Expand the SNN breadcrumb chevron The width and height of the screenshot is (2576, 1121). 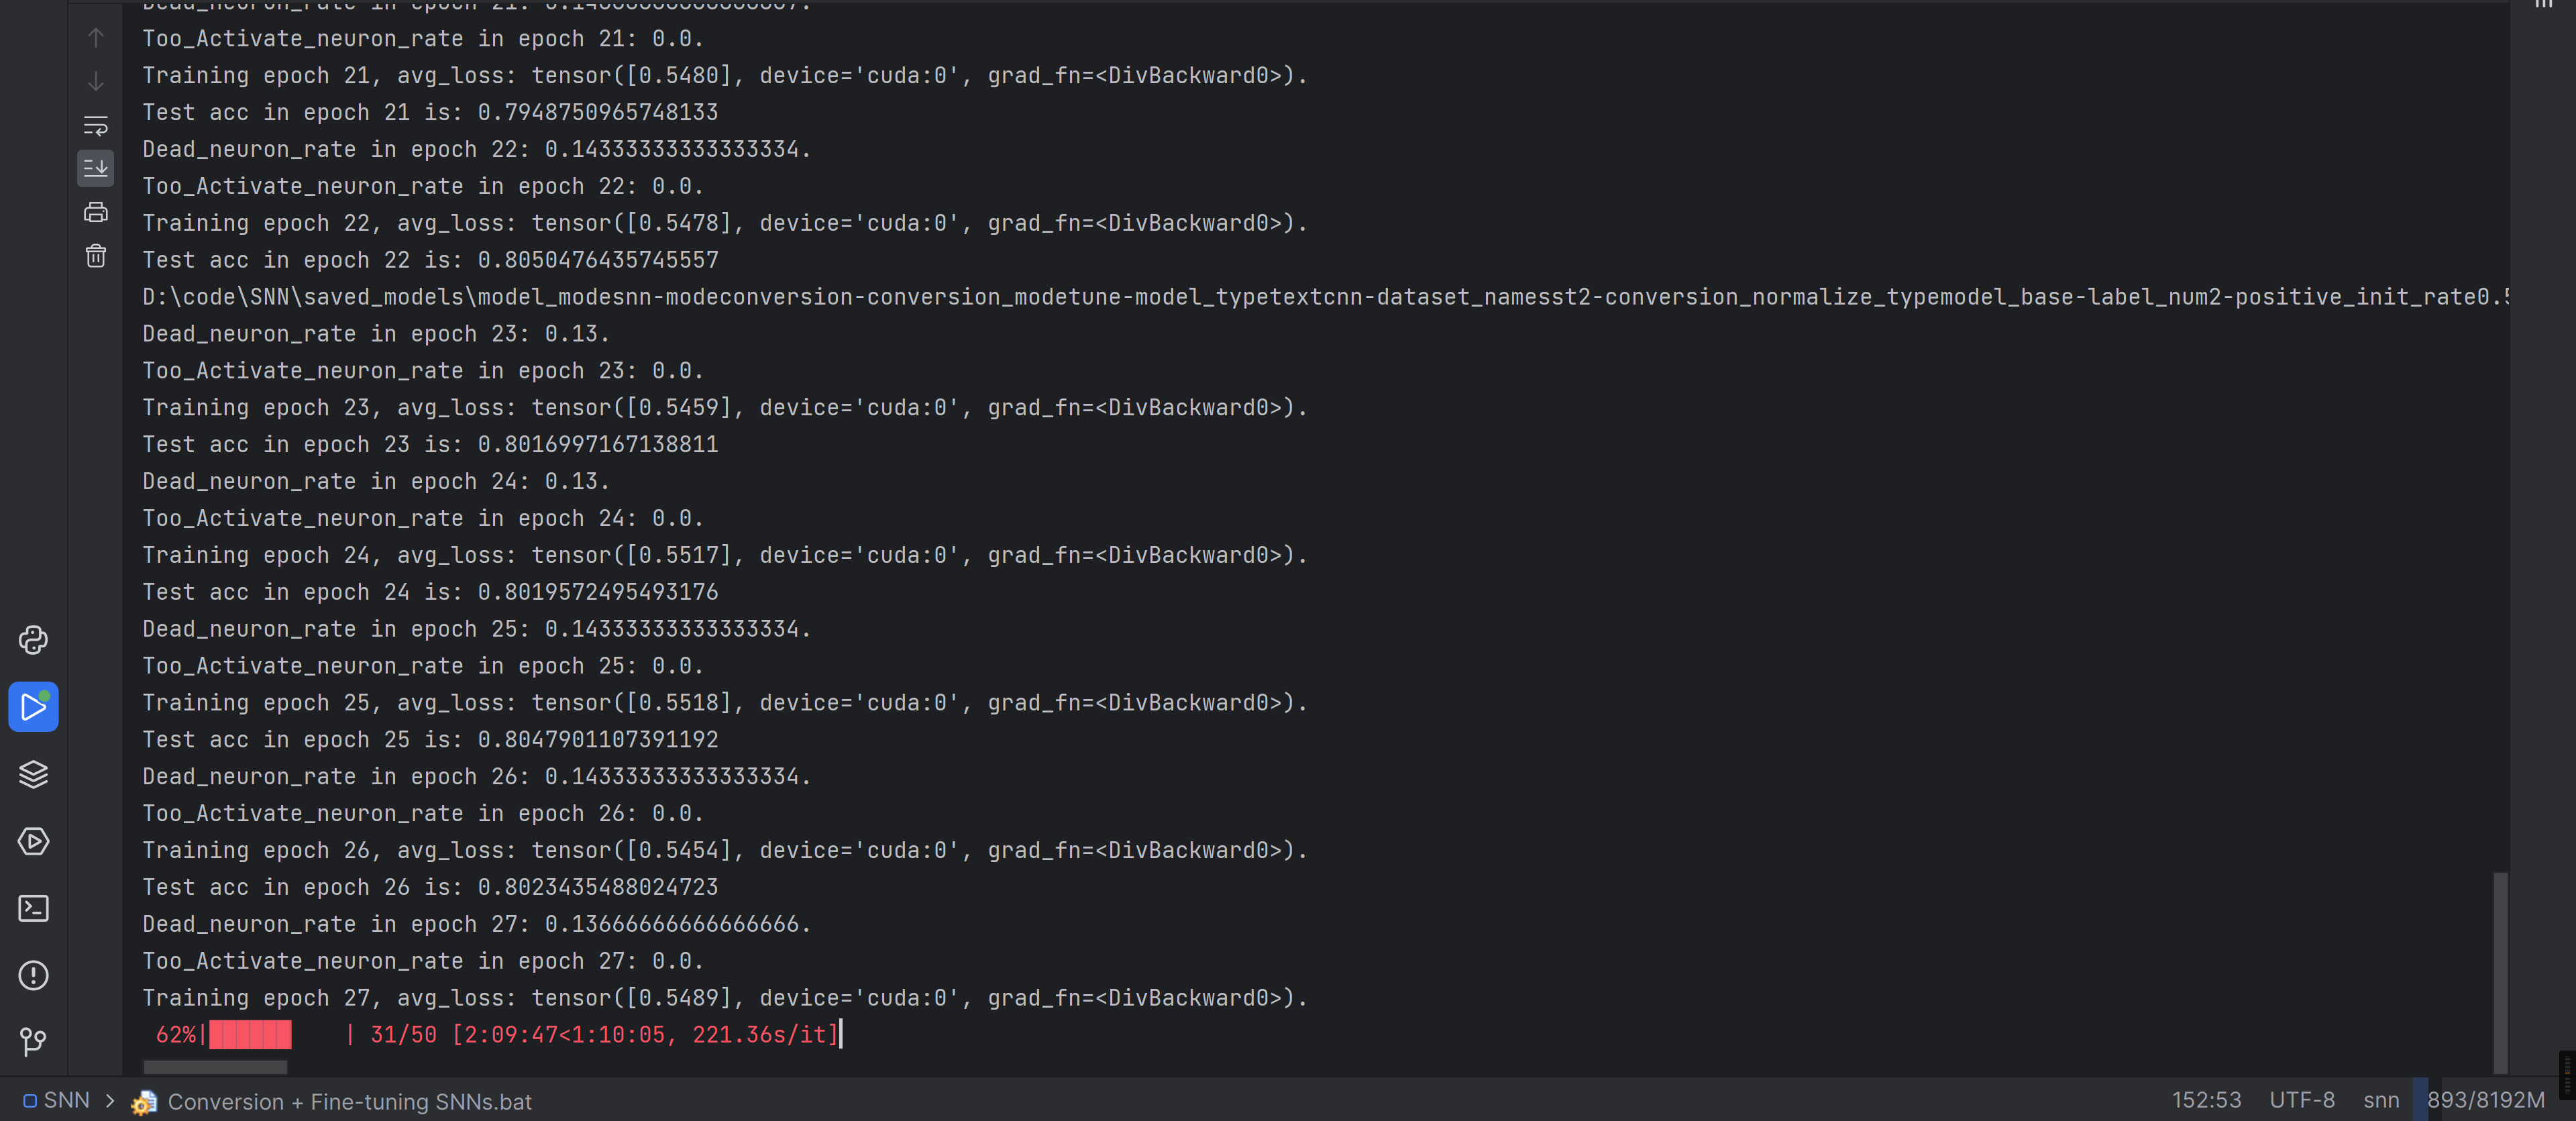tap(110, 1100)
